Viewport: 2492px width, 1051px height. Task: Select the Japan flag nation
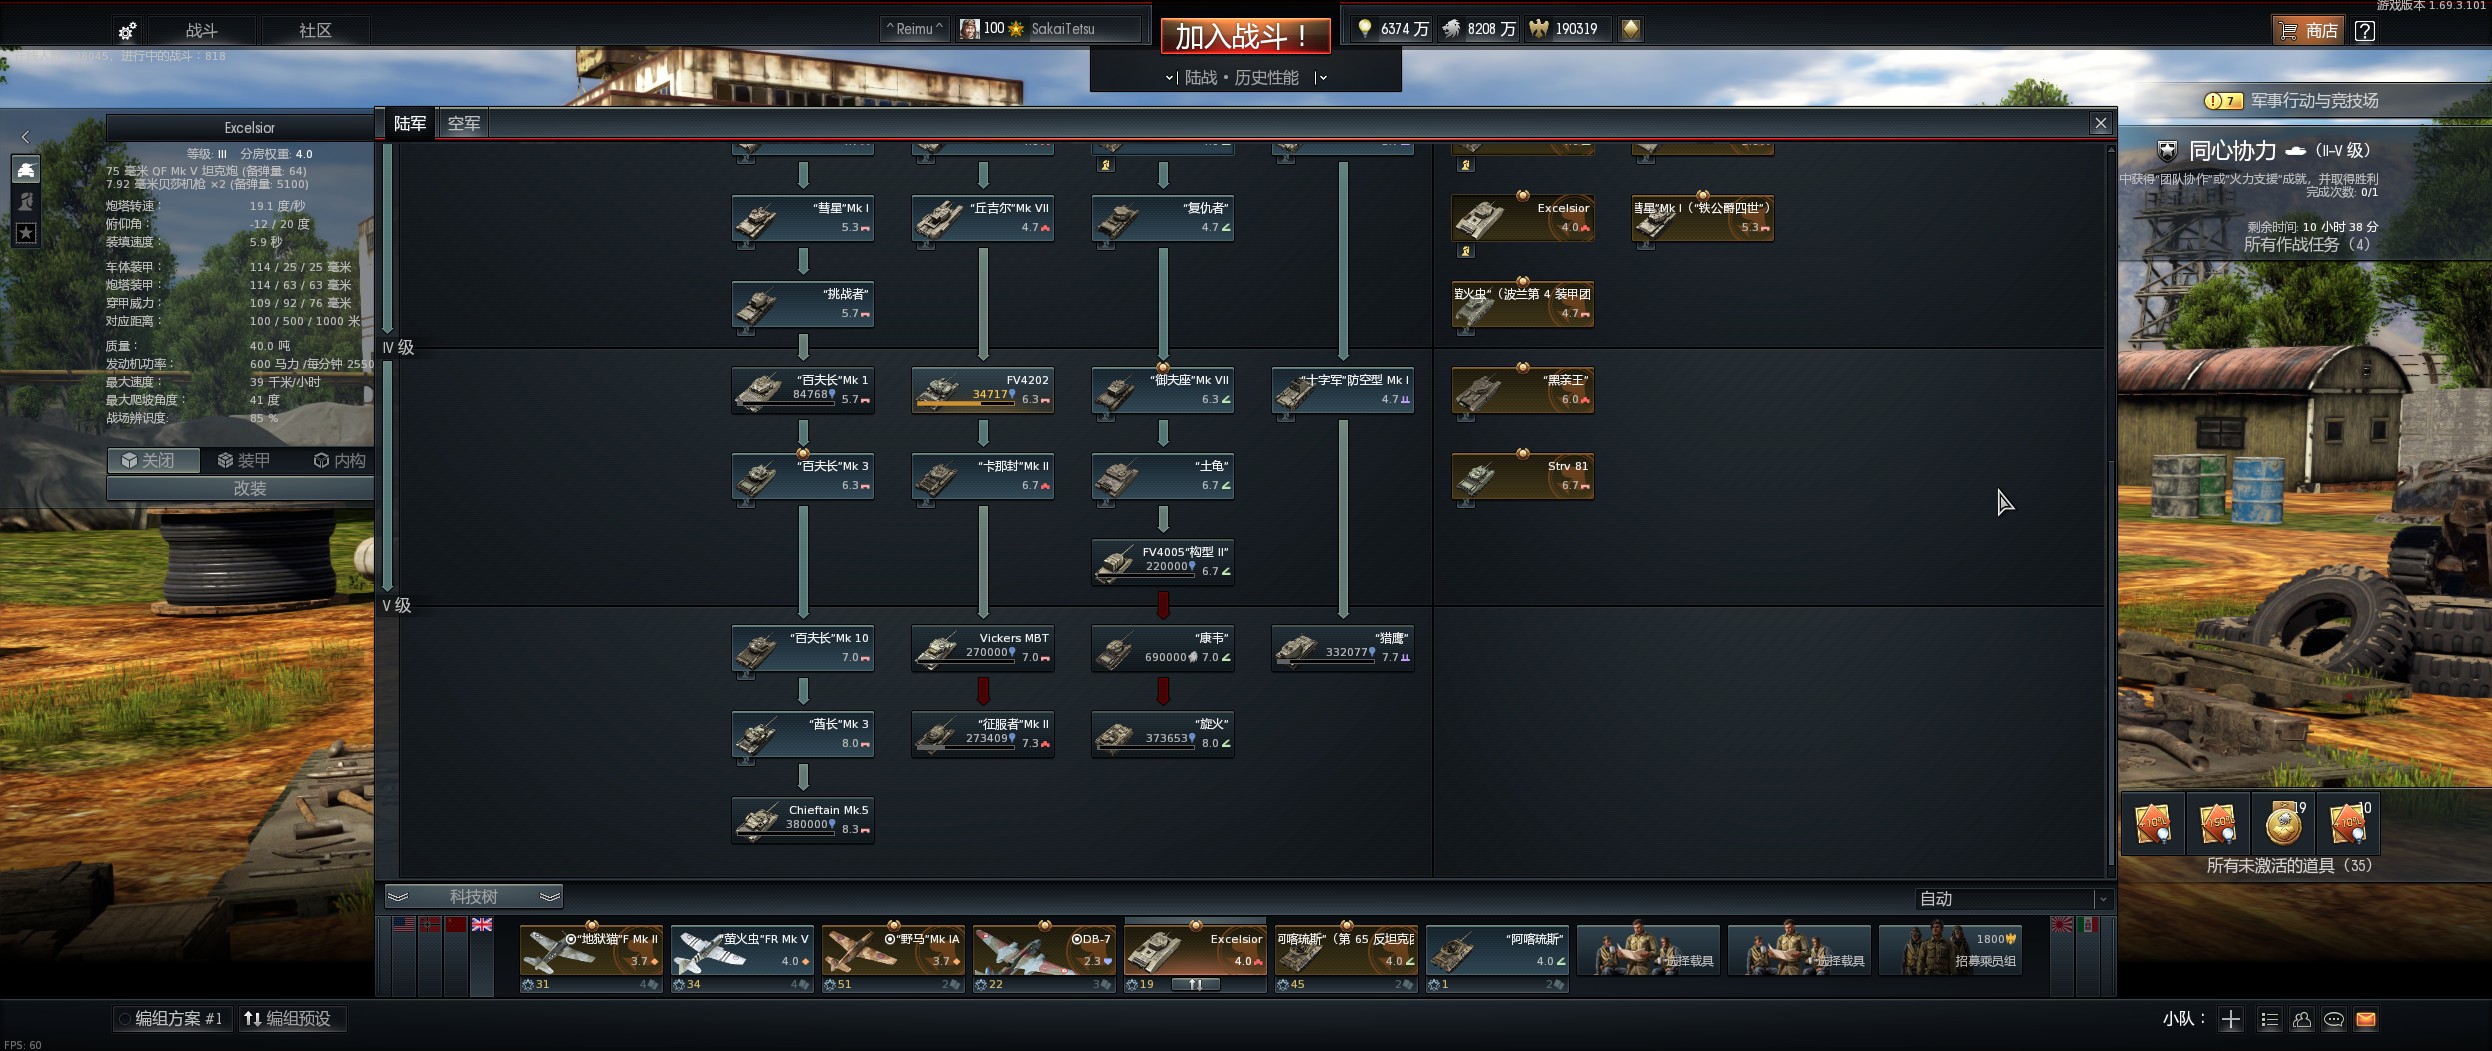click(2061, 925)
